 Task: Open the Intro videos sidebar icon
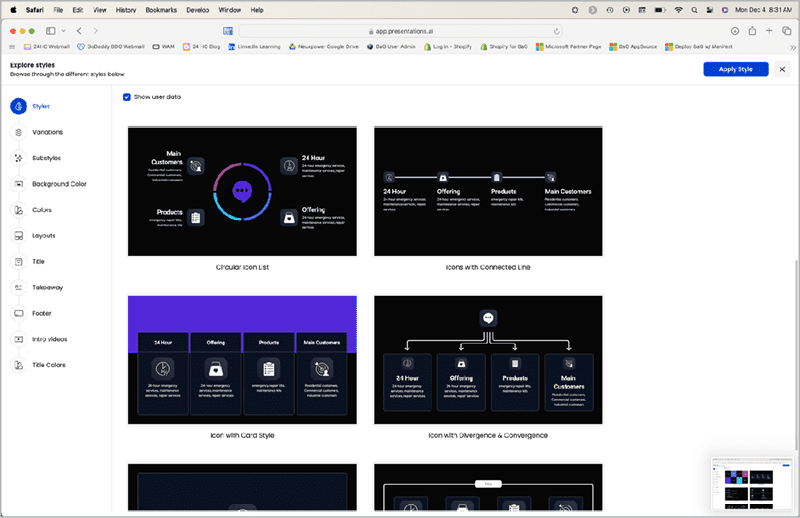pyautogui.click(x=18, y=339)
